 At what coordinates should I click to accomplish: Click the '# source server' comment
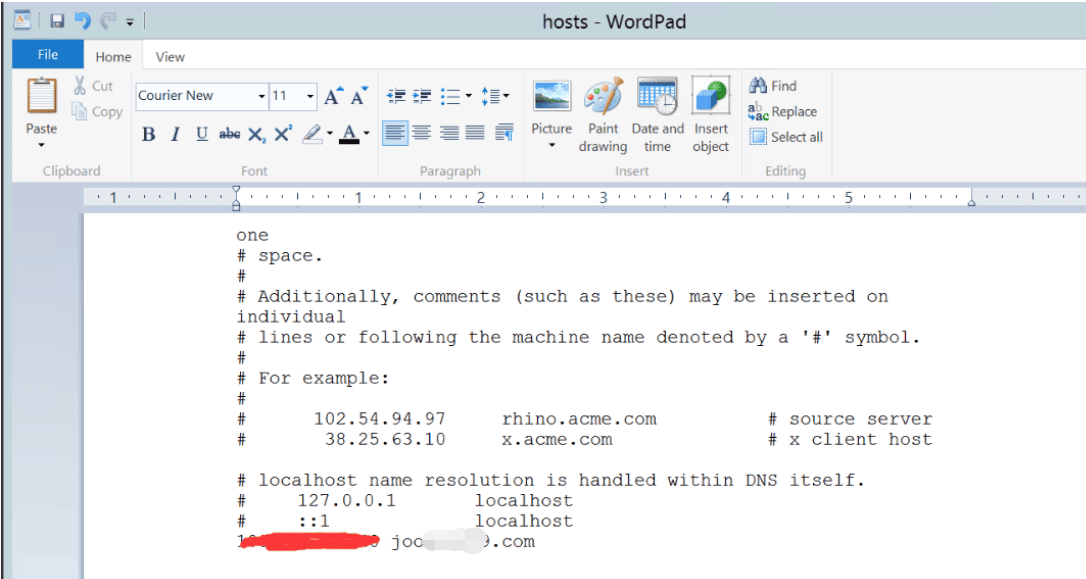click(x=850, y=420)
